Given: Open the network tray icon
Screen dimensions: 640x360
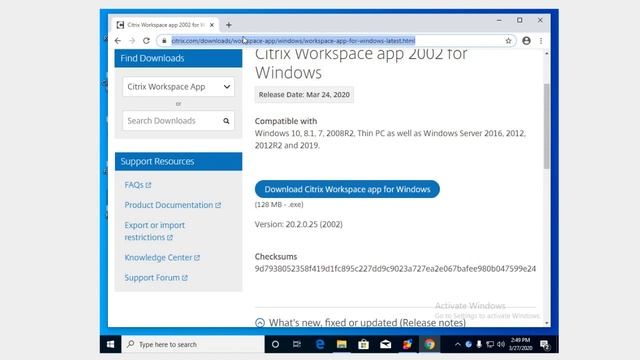Looking at the screenshot, I should (490, 344).
